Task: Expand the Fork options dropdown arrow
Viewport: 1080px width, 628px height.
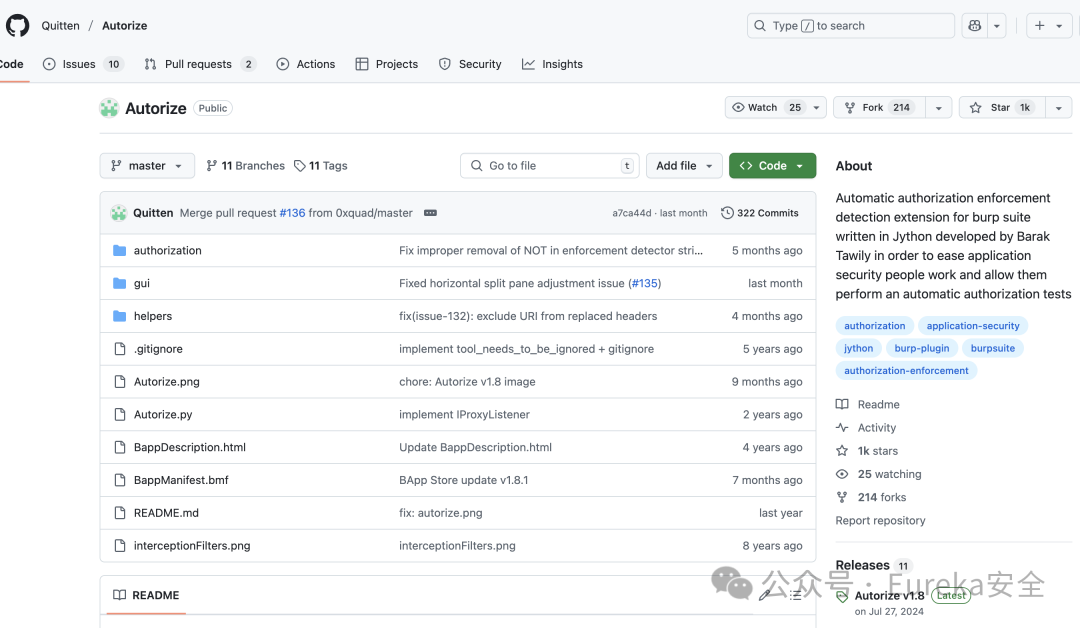Action: coord(939,107)
